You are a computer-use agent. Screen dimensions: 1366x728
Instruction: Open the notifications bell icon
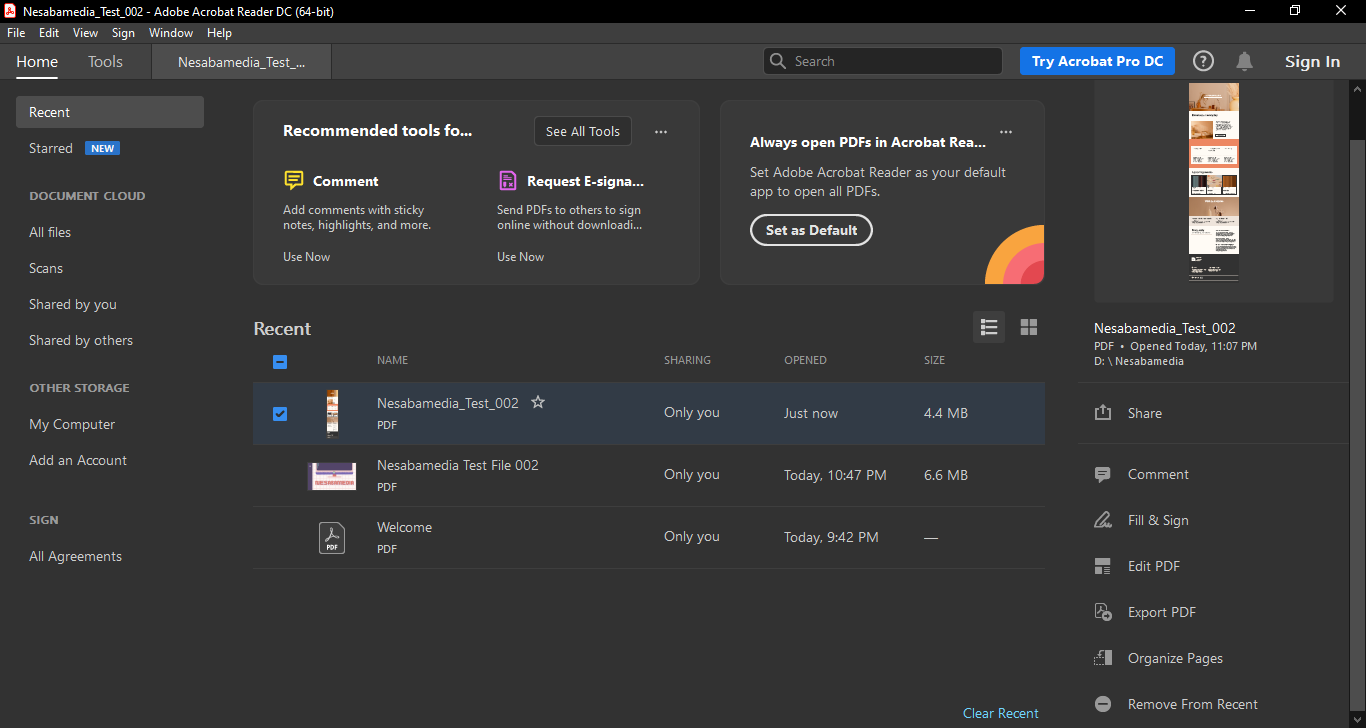coord(1244,61)
